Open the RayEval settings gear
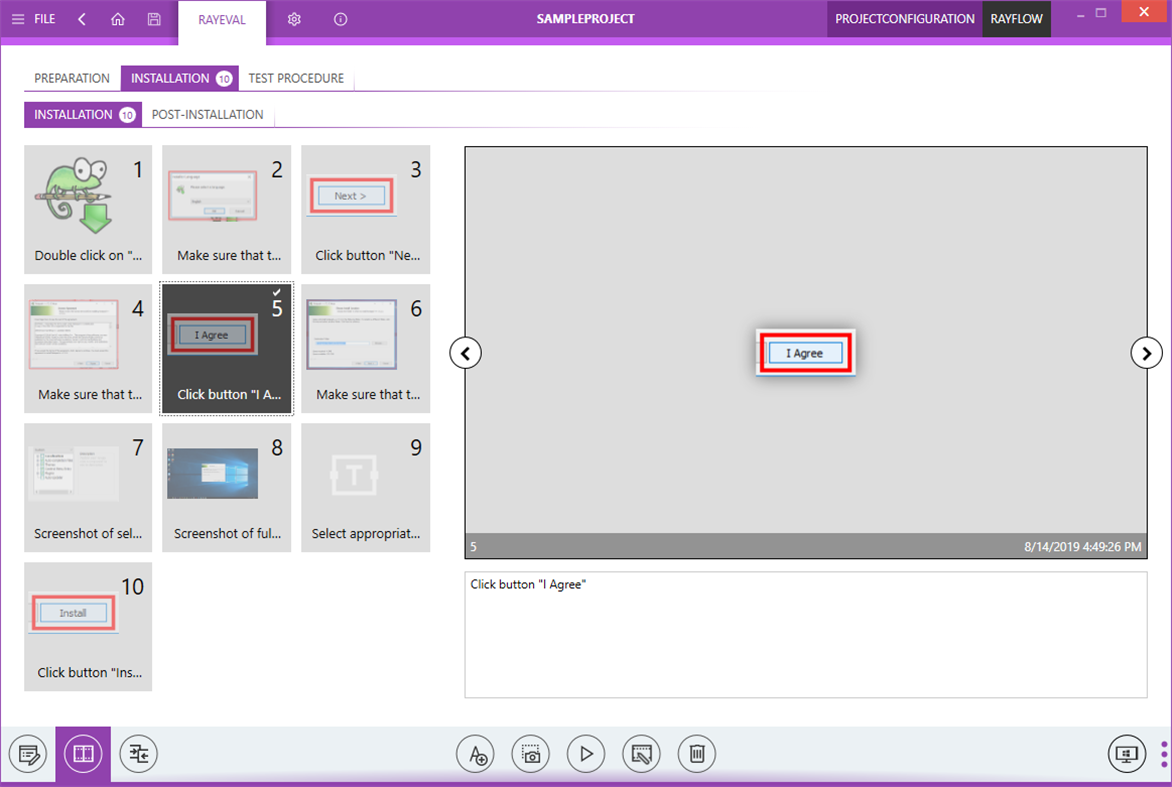 [x=294, y=18]
